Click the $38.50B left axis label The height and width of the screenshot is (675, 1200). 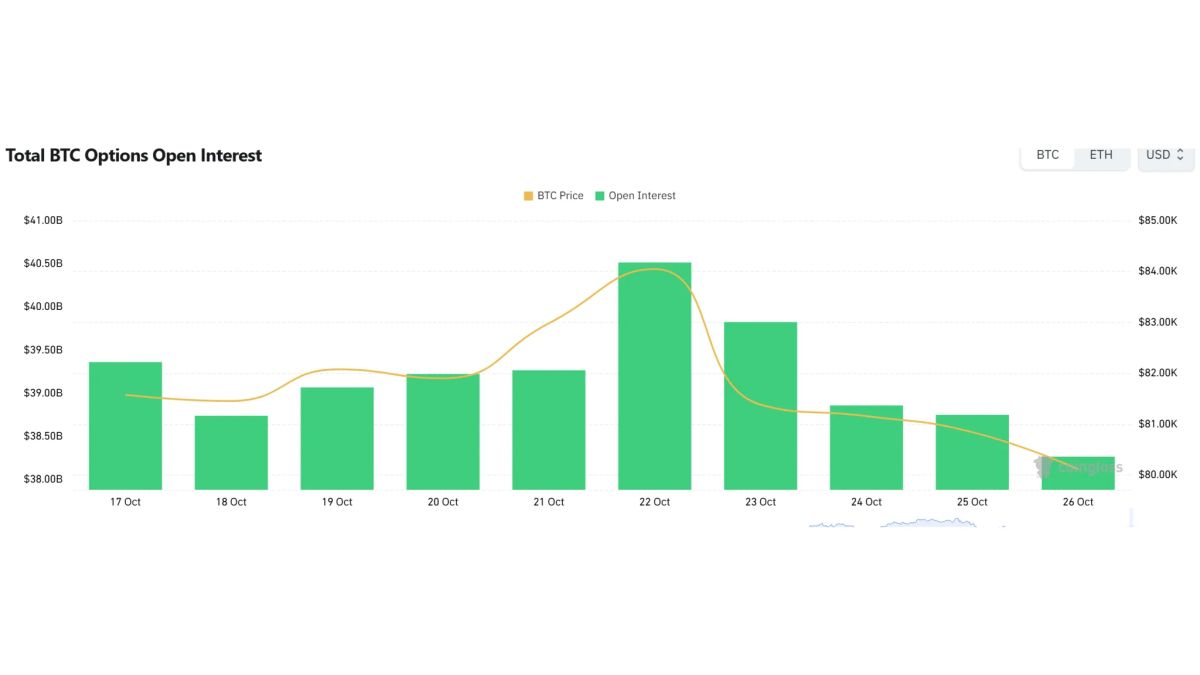click(43, 436)
